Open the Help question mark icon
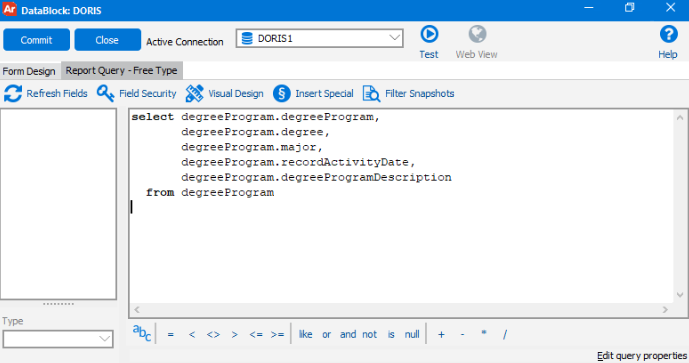 668,34
